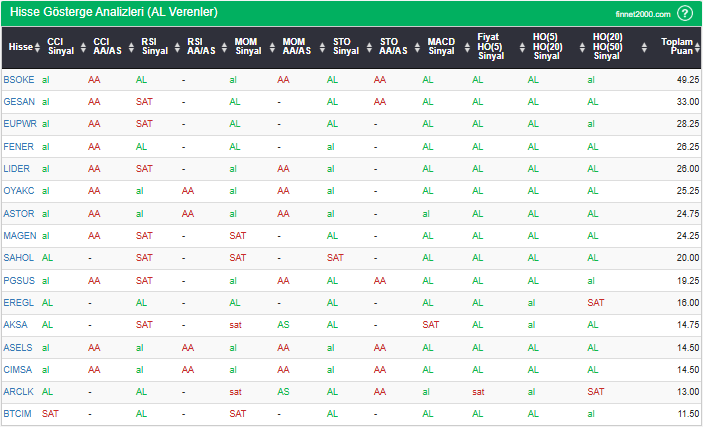Open the EUPWR stock page
The image size is (703, 427).
[19, 124]
